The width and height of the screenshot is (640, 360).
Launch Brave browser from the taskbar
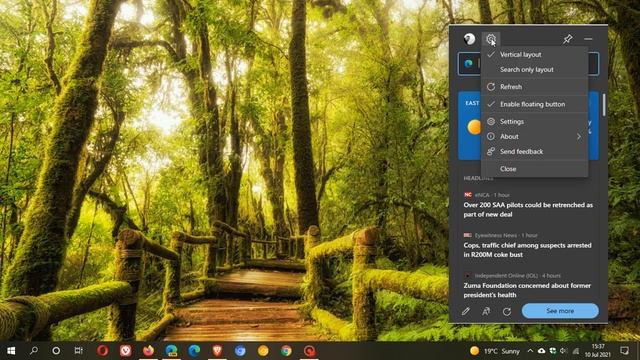coord(217,351)
